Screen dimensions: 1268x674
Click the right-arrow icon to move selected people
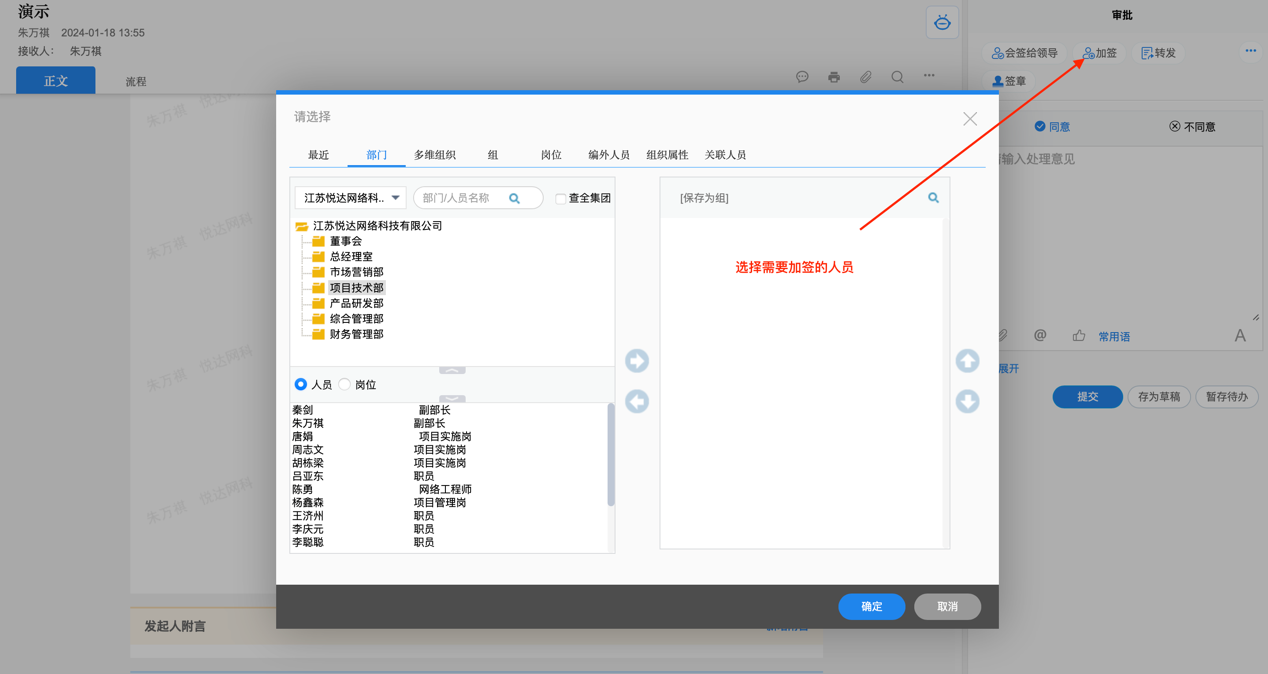(637, 361)
